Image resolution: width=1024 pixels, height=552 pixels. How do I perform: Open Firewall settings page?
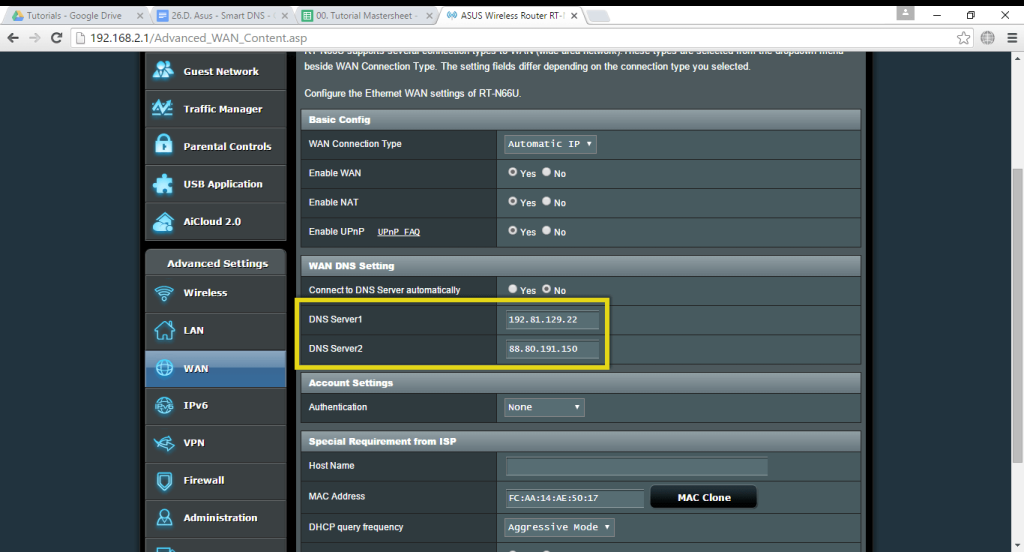pyautogui.click(x=216, y=481)
